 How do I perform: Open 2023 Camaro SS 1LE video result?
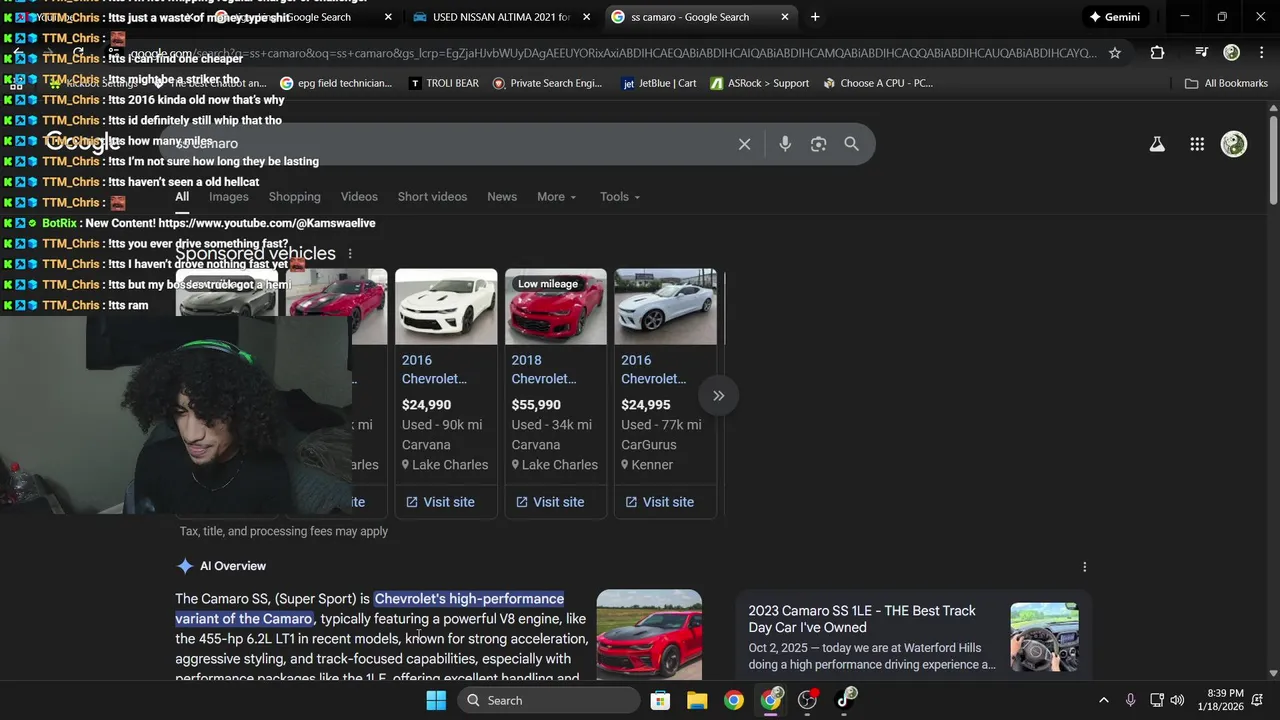pos(862,619)
